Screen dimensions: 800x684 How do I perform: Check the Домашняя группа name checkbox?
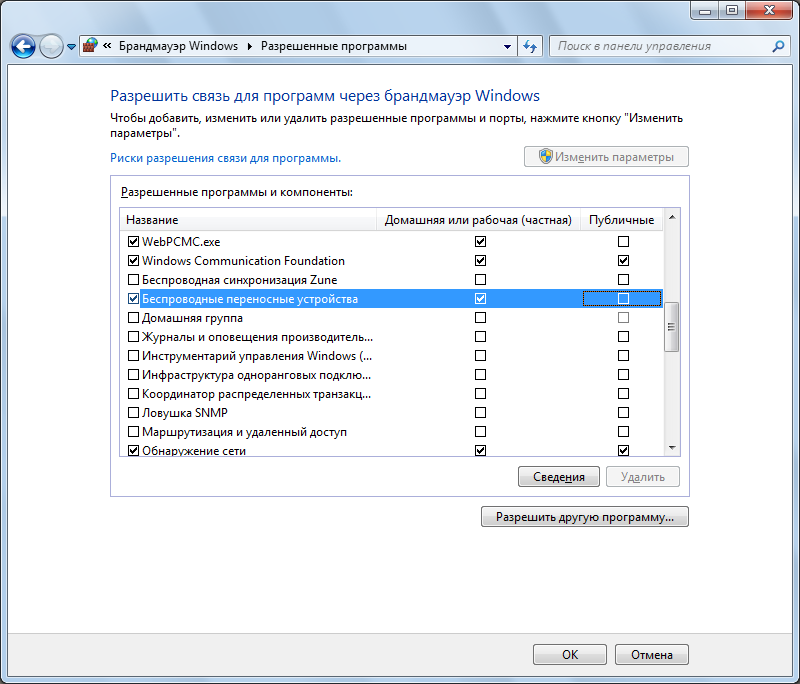point(133,318)
